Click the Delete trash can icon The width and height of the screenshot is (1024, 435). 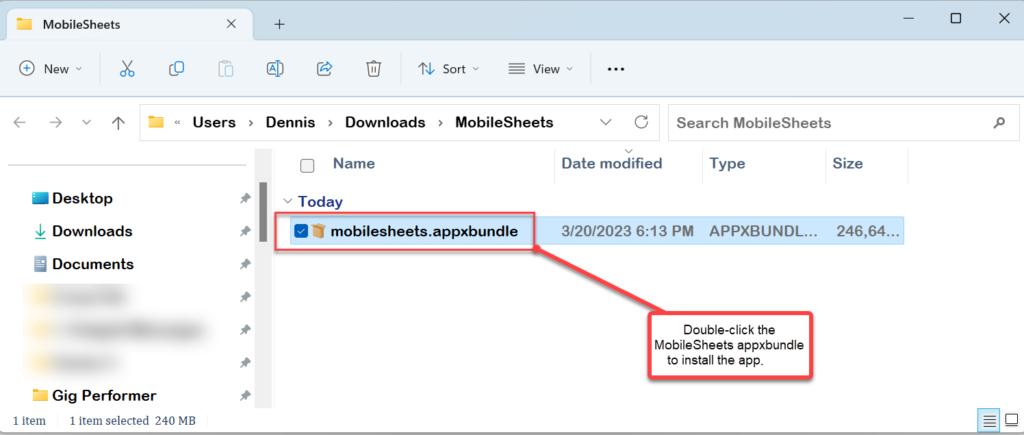click(x=374, y=69)
